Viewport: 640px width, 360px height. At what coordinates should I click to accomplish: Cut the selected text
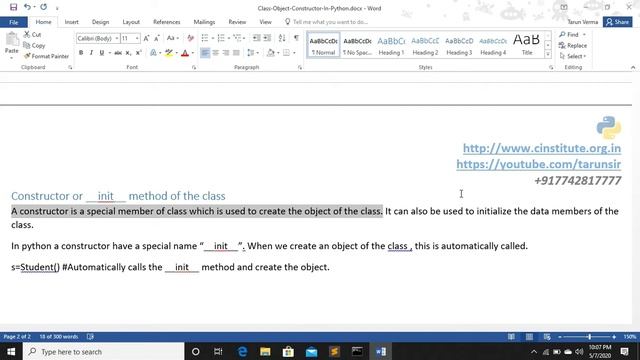click(33, 35)
